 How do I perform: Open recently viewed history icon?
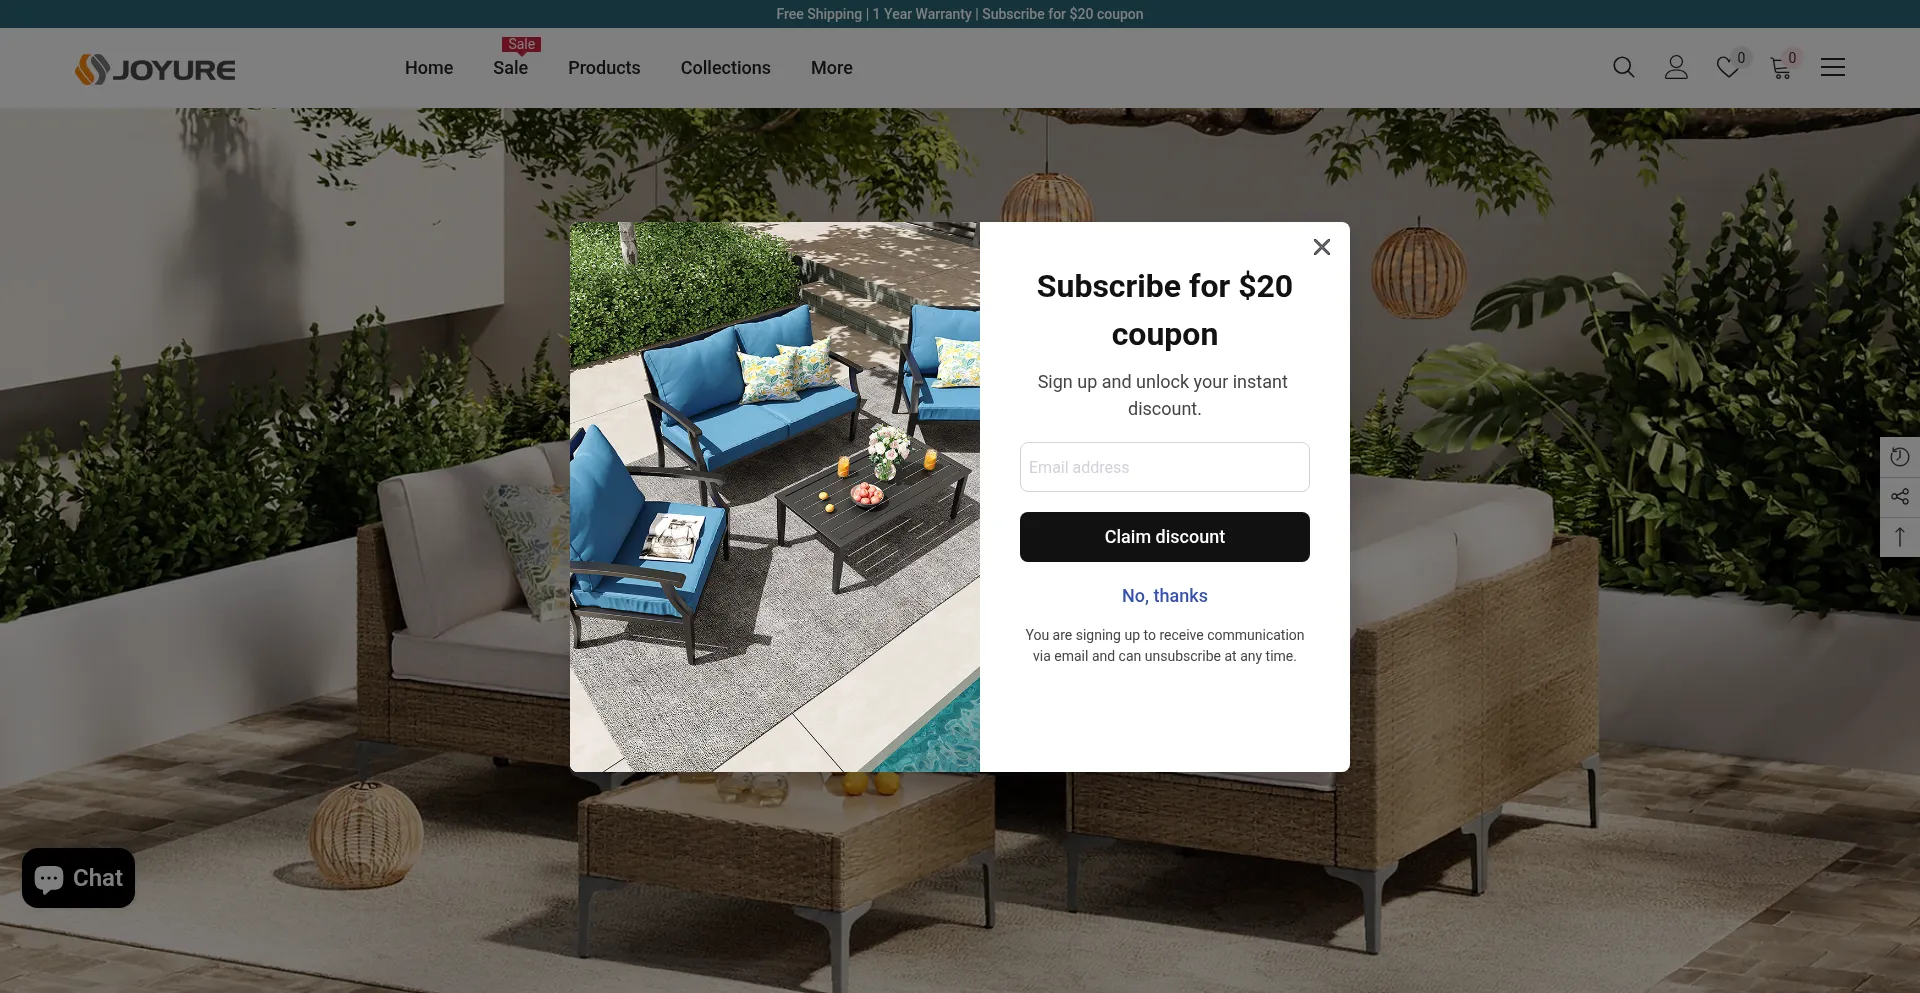(x=1900, y=457)
